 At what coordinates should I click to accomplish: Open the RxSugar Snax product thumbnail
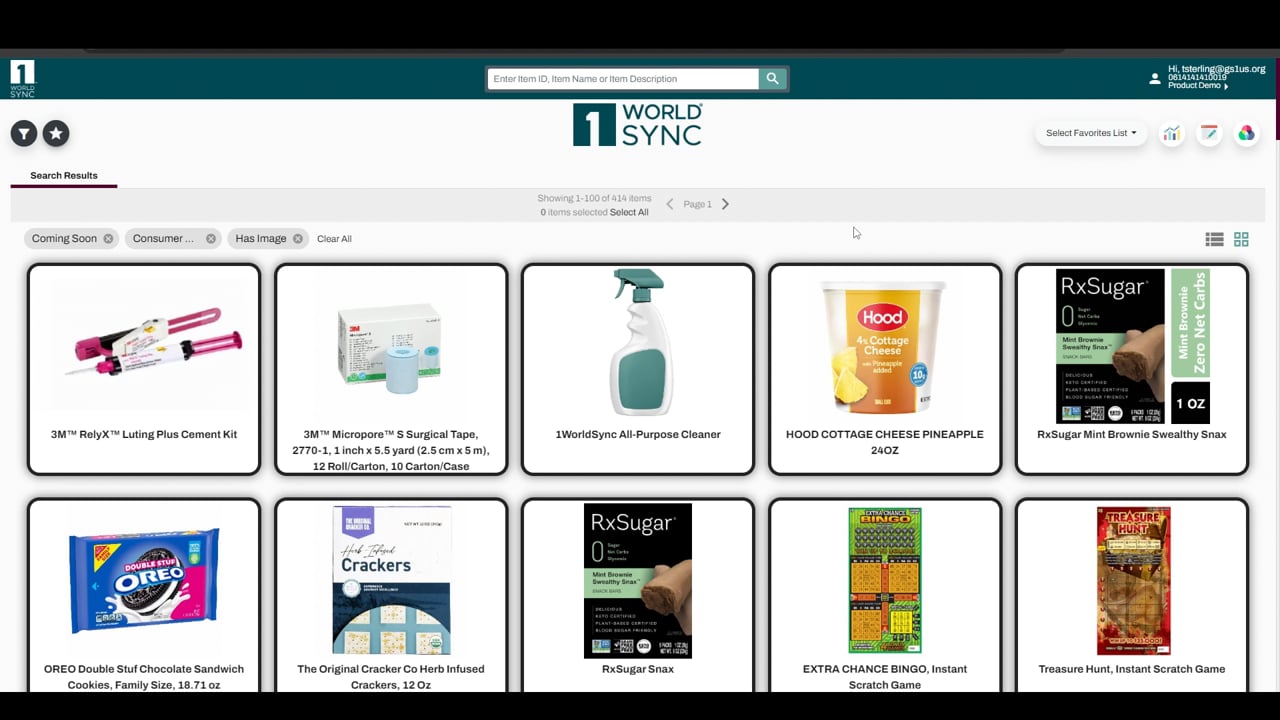click(x=638, y=581)
